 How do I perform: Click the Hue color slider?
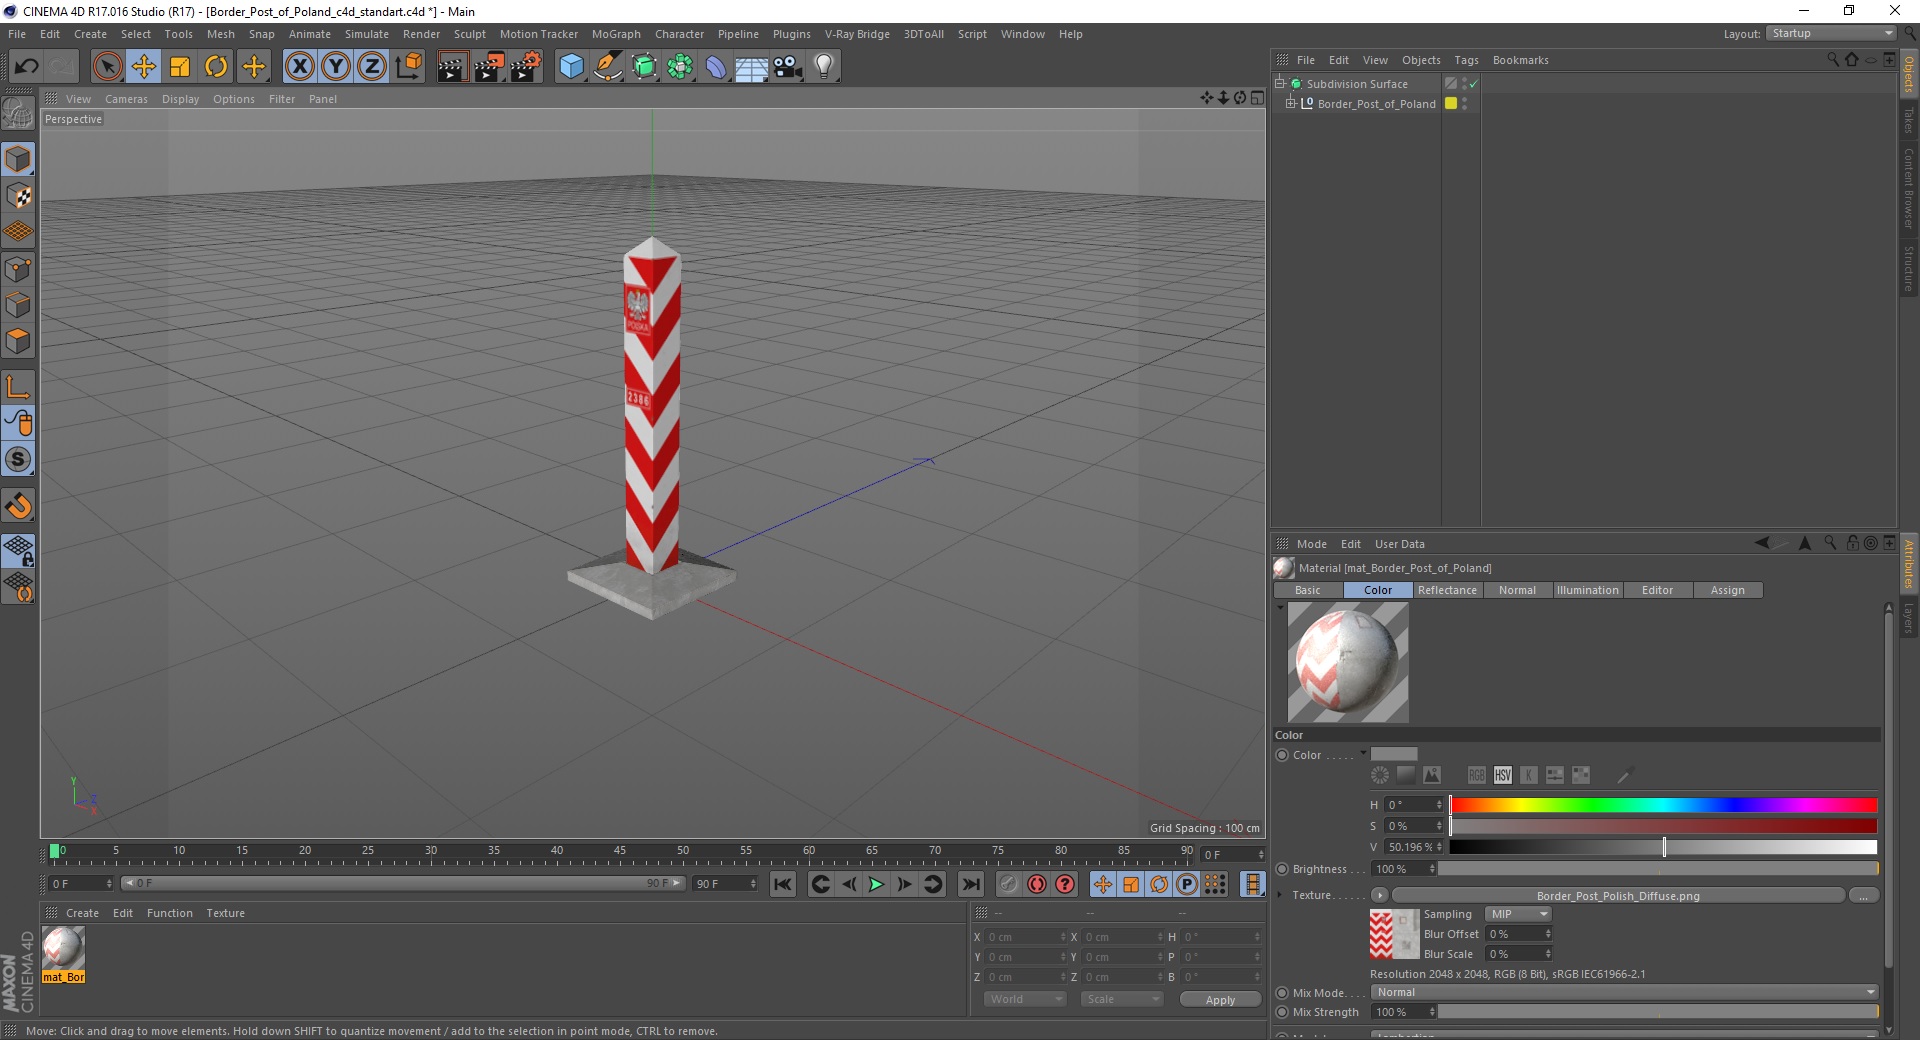[x=1663, y=805]
